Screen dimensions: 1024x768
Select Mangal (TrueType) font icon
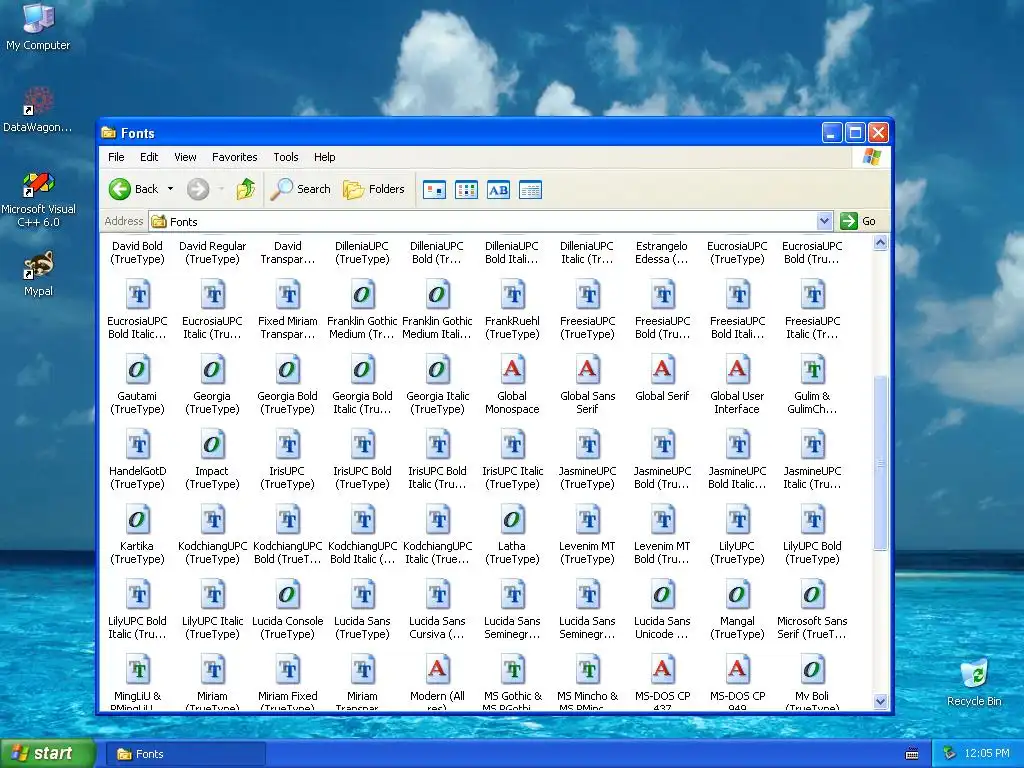(x=737, y=595)
